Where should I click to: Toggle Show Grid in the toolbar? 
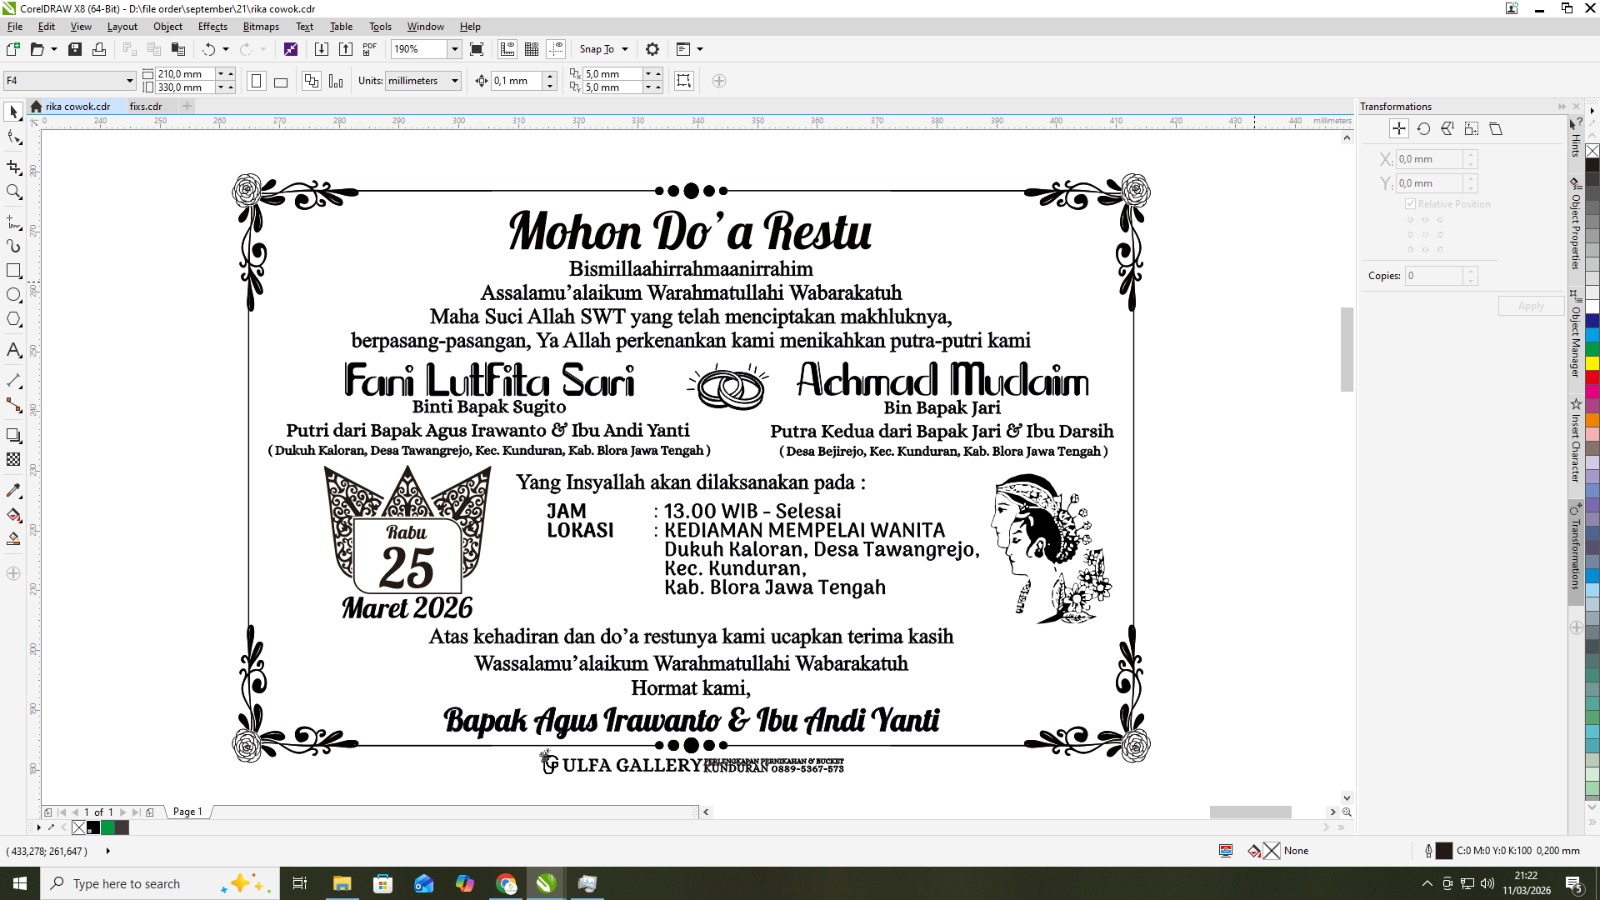point(532,49)
